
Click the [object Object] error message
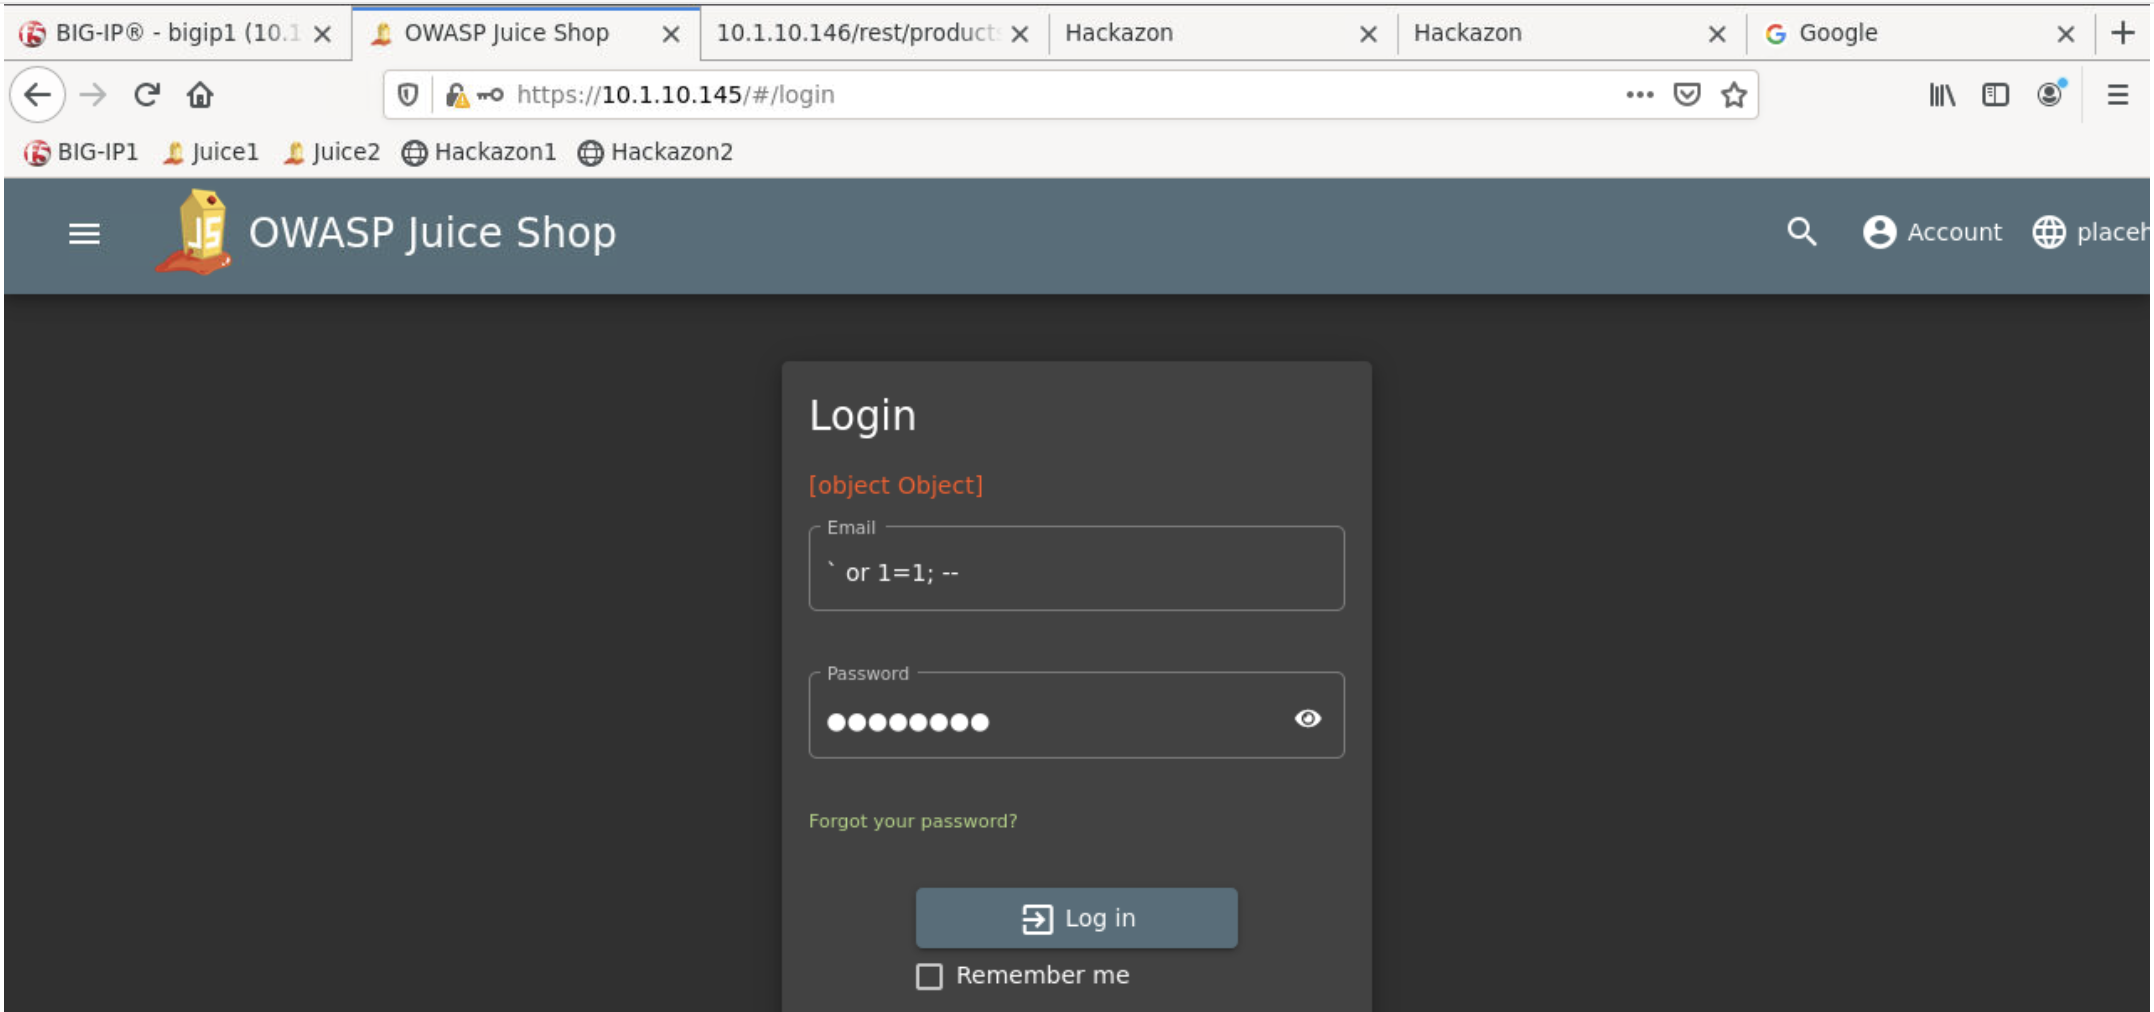(x=895, y=485)
